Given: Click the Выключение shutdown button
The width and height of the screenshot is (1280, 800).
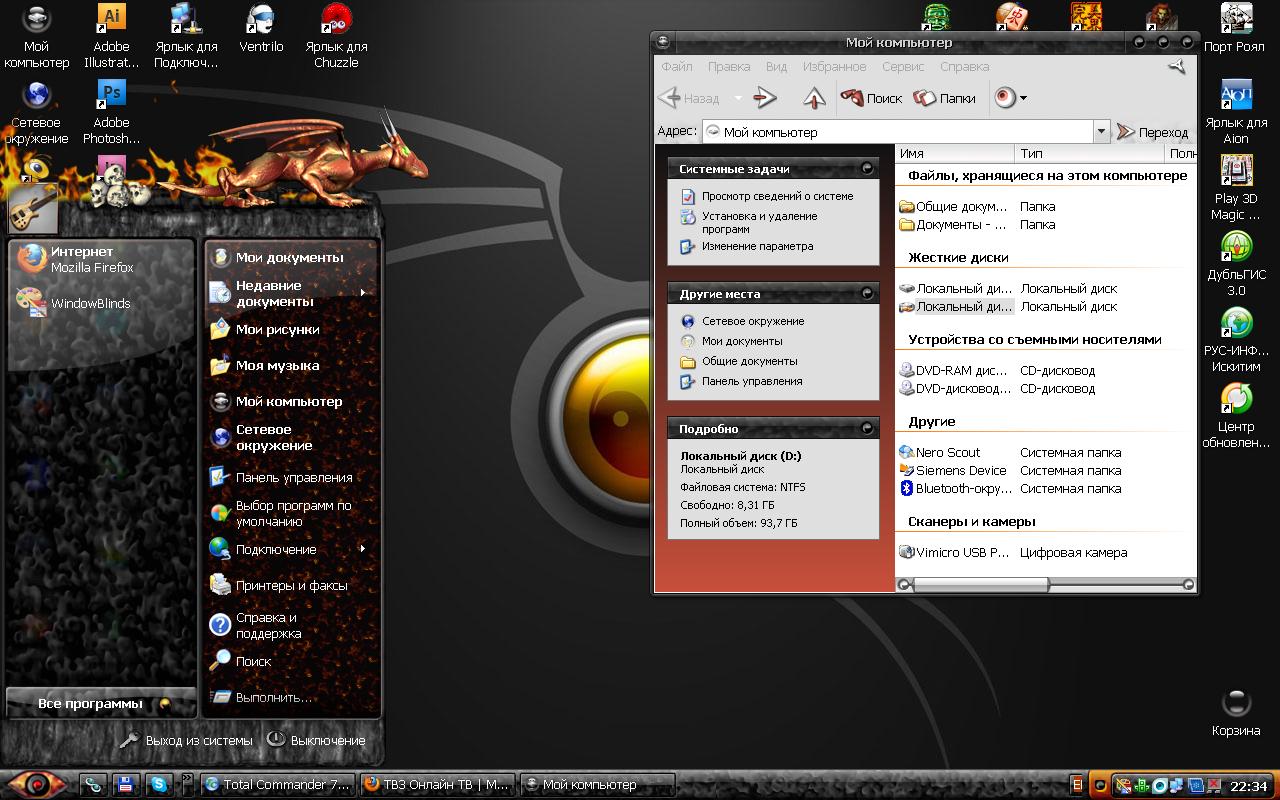Looking at the screenshot, I should click(x=317, y=741).
